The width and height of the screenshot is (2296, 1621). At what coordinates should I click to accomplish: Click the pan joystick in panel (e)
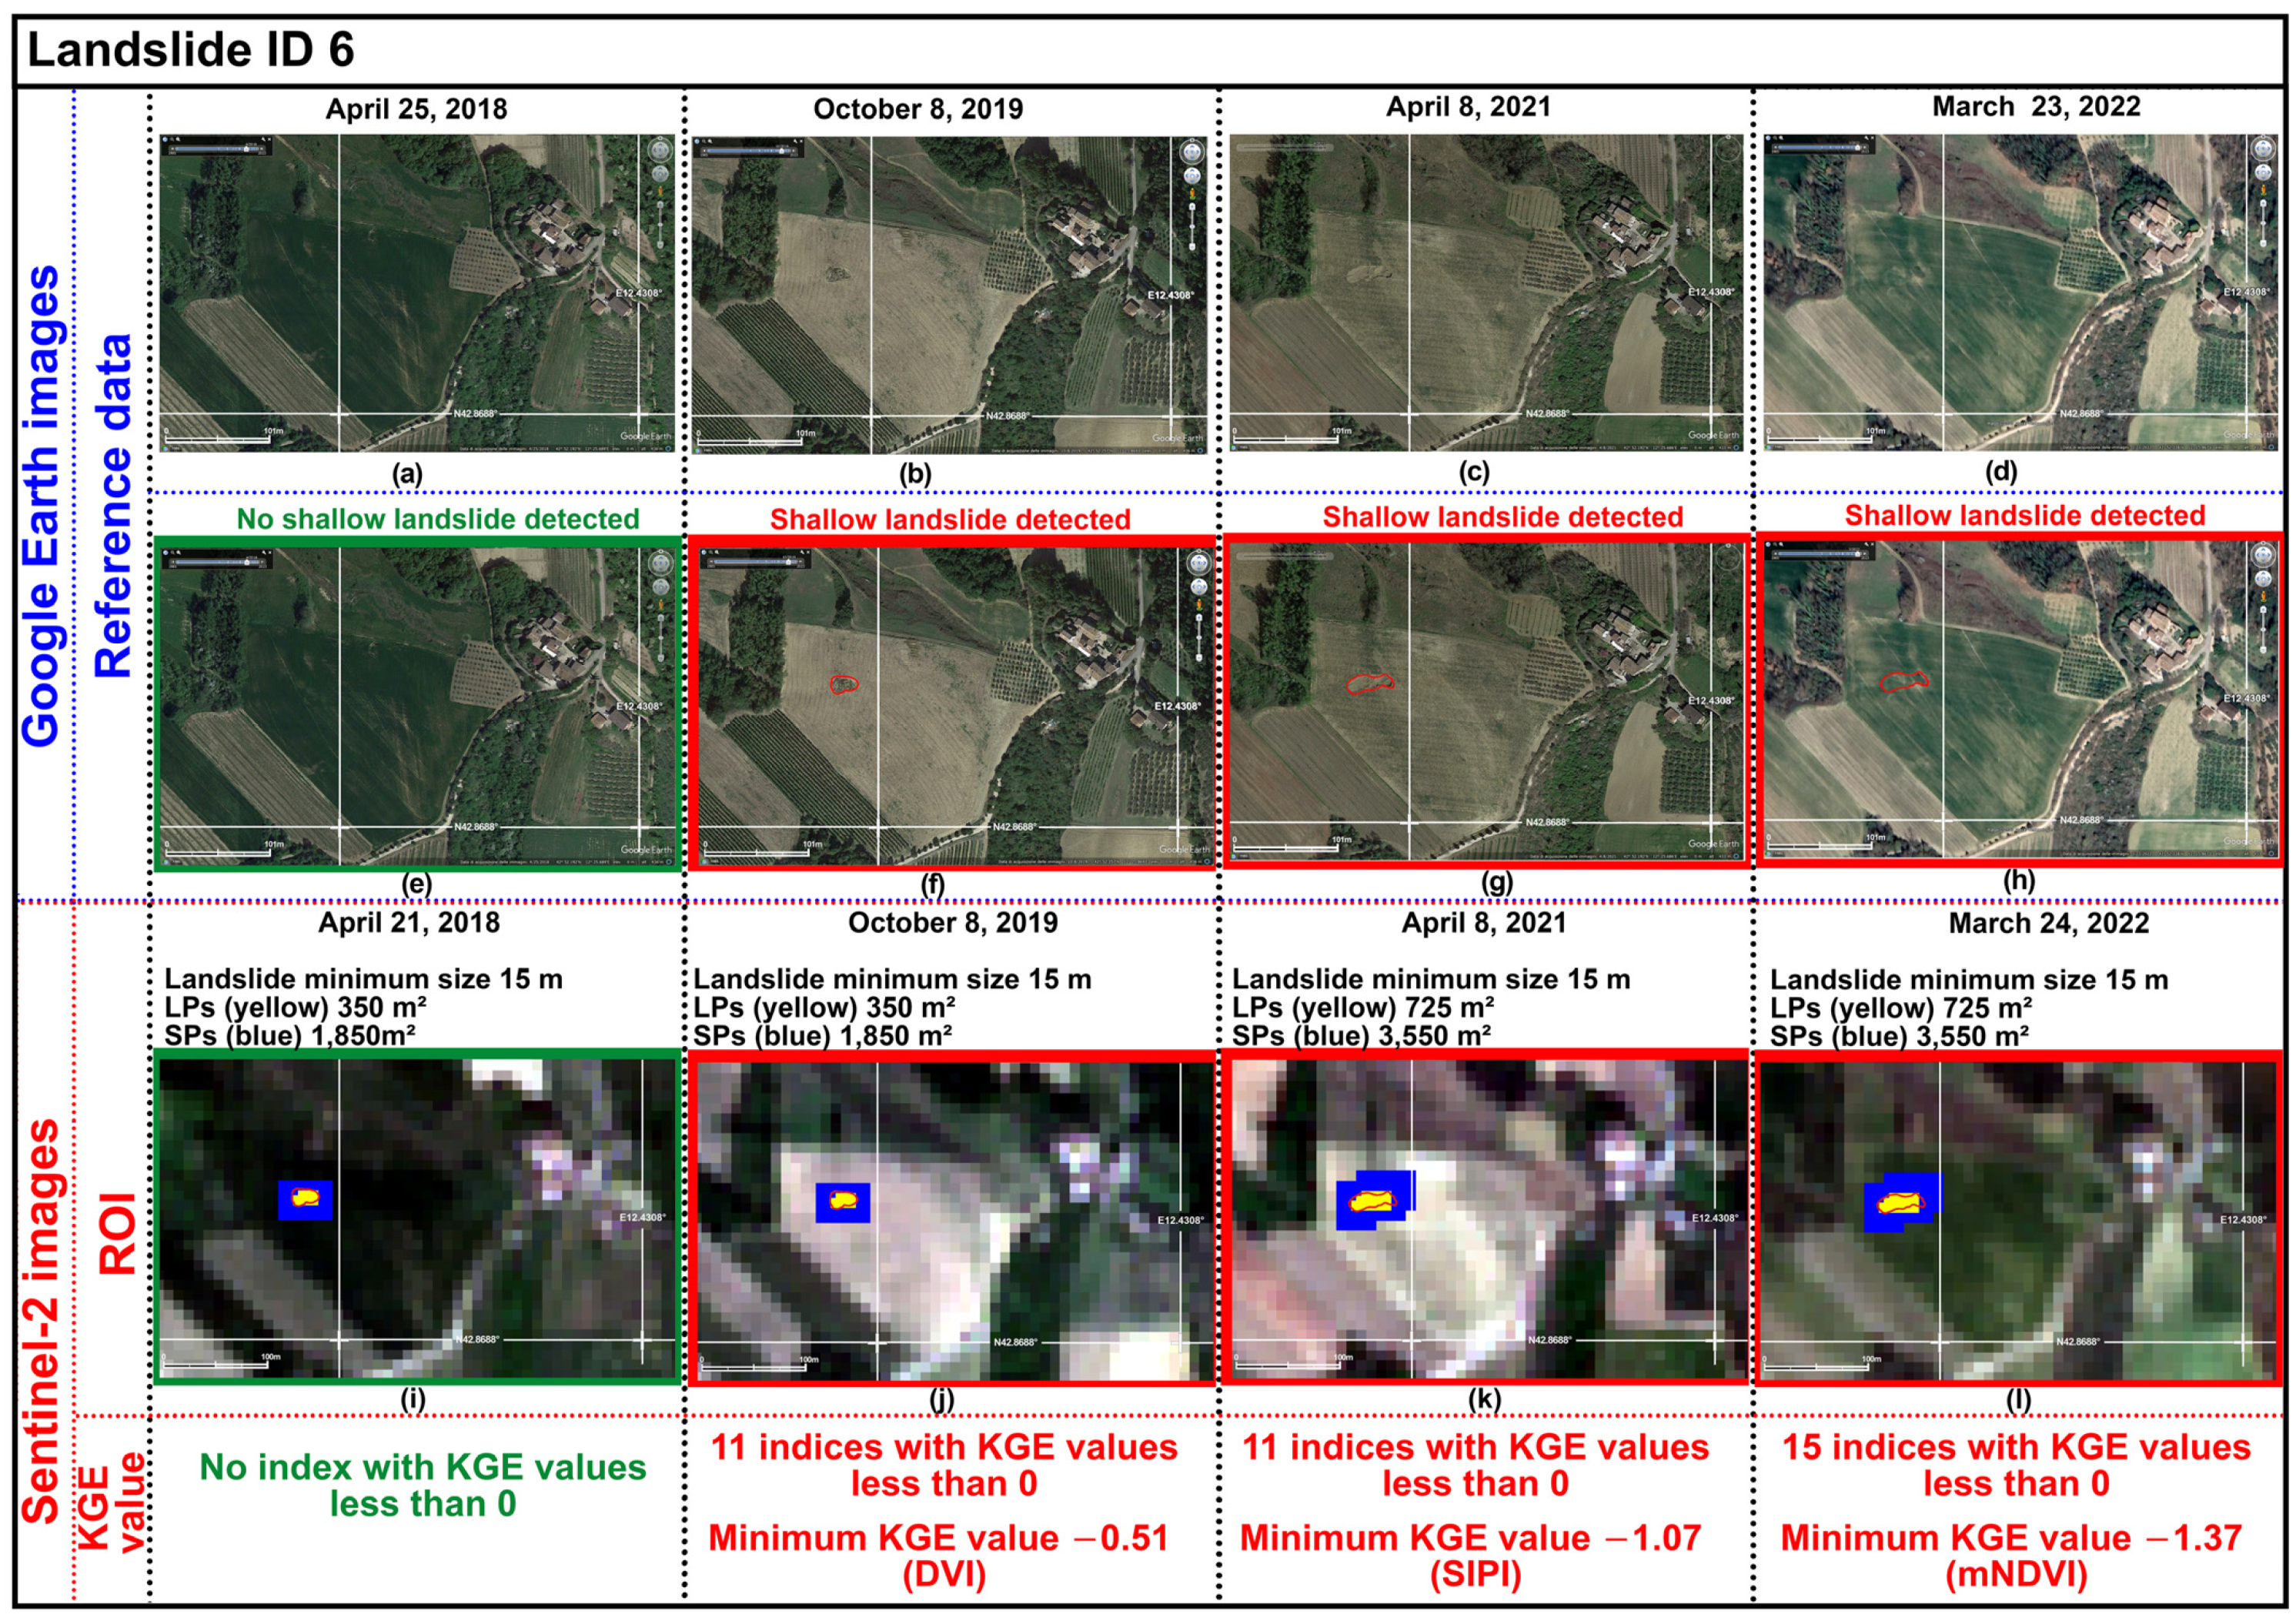tap(661, 588)
